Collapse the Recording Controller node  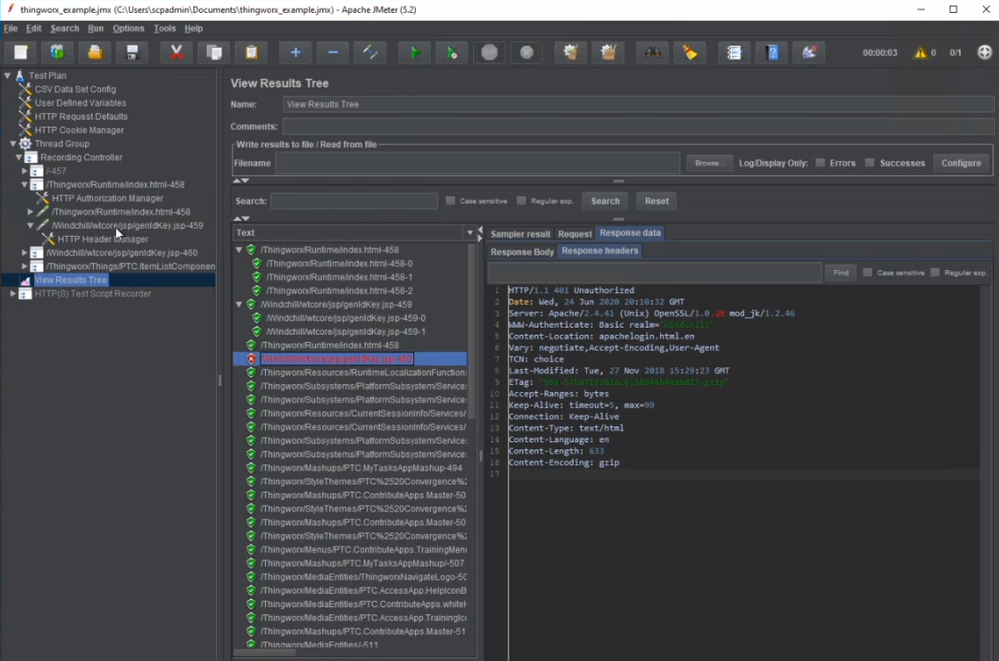[x=19, y=158]
